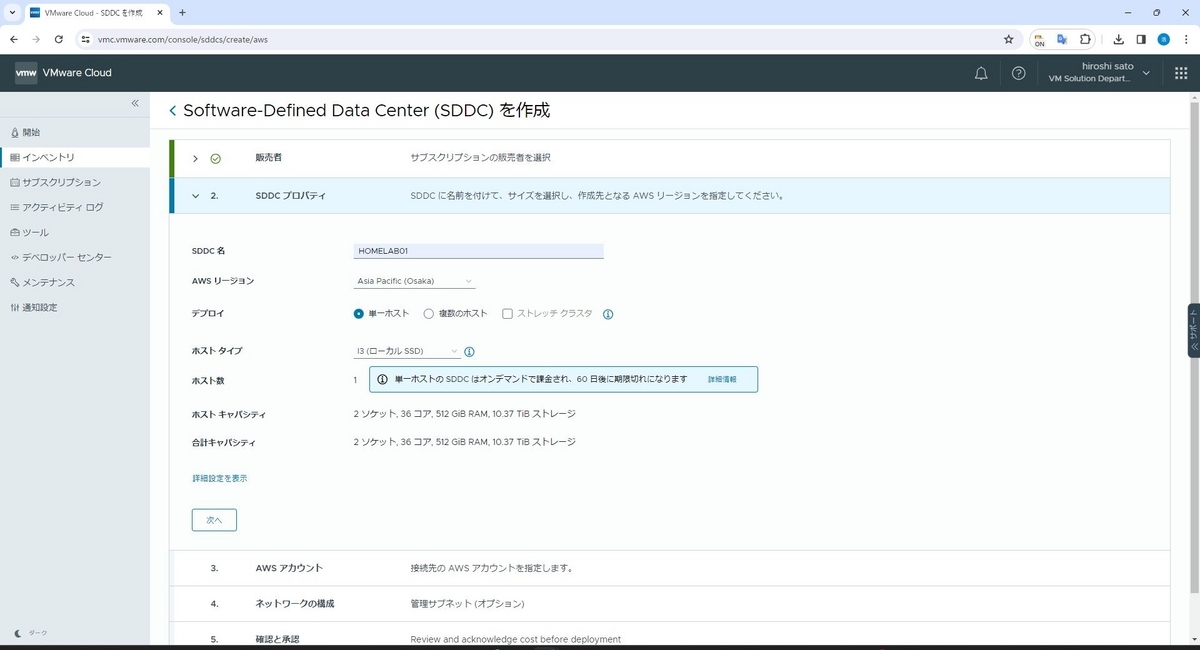1200x650 pixels.
Task: Click the 次へ button
Action: pyautogui.click(x=214, y=520)
